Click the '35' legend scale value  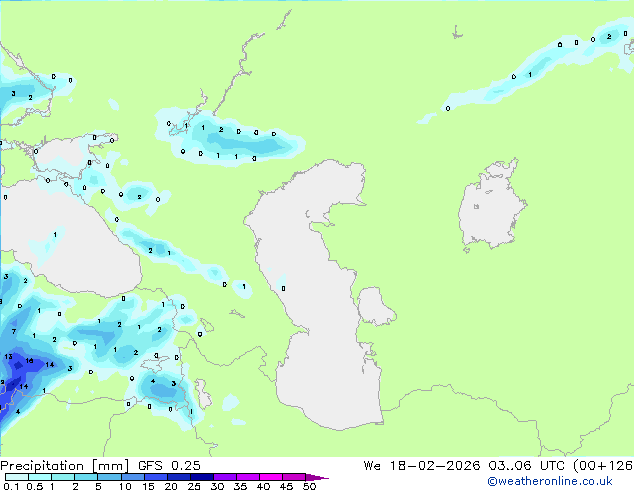click(240, 486)
